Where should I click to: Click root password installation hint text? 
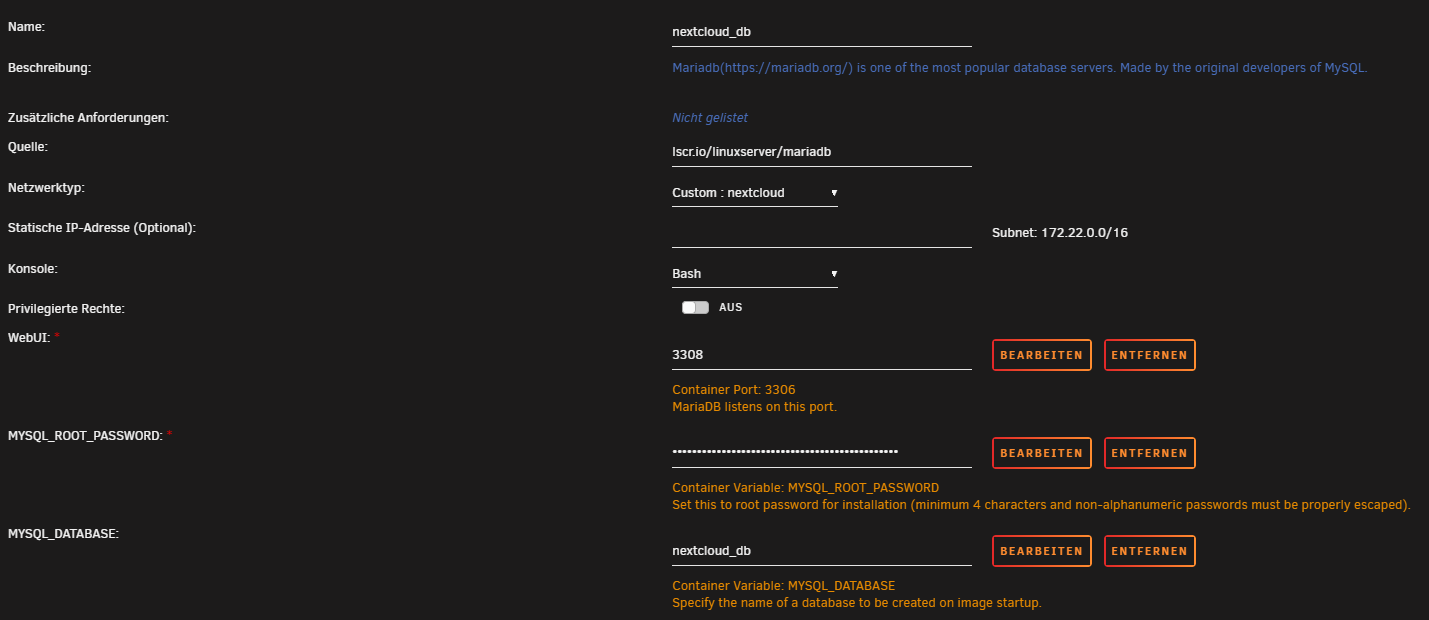click(1041, 505)
